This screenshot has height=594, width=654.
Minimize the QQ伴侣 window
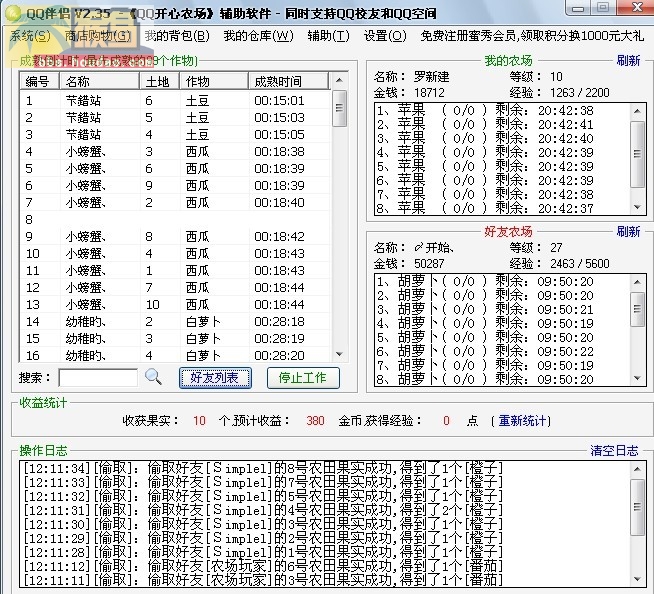(578, 8)
